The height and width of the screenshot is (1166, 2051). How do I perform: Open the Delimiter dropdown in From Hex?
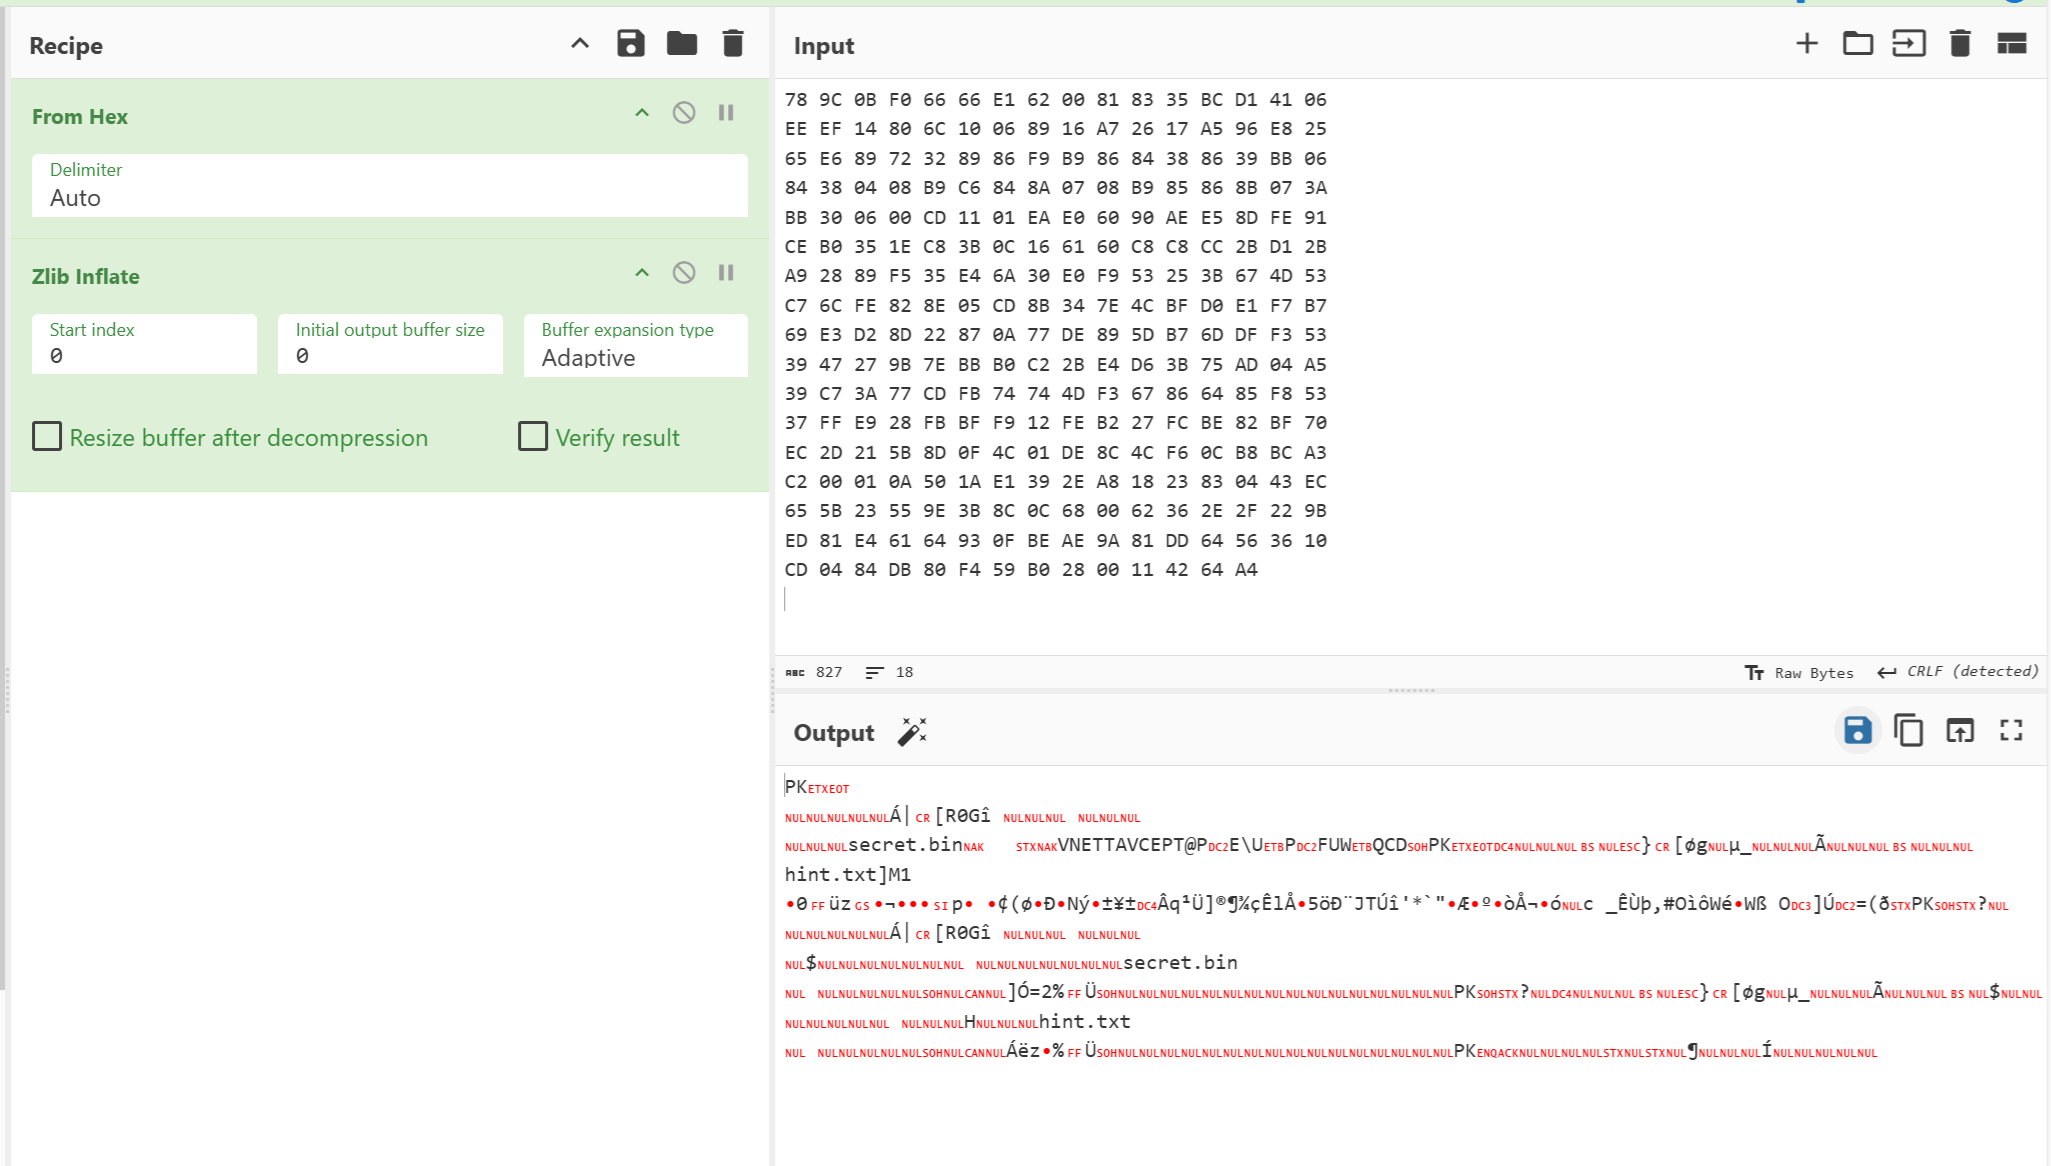(389, 186)
